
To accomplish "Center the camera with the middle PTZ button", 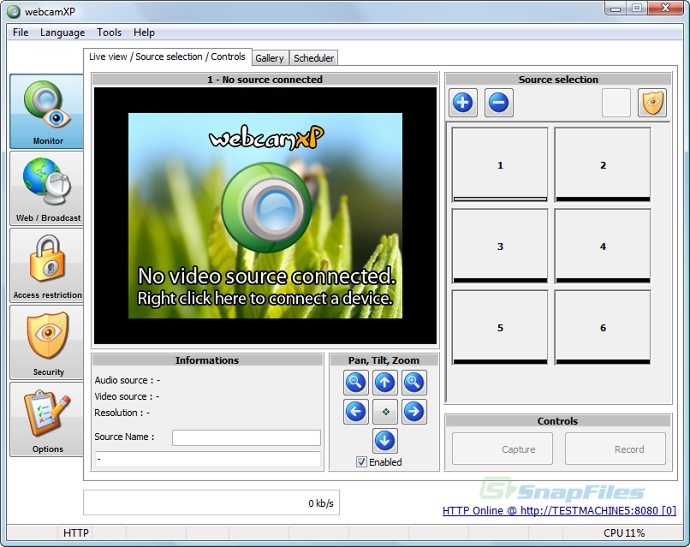I will (x=385, y=411).
